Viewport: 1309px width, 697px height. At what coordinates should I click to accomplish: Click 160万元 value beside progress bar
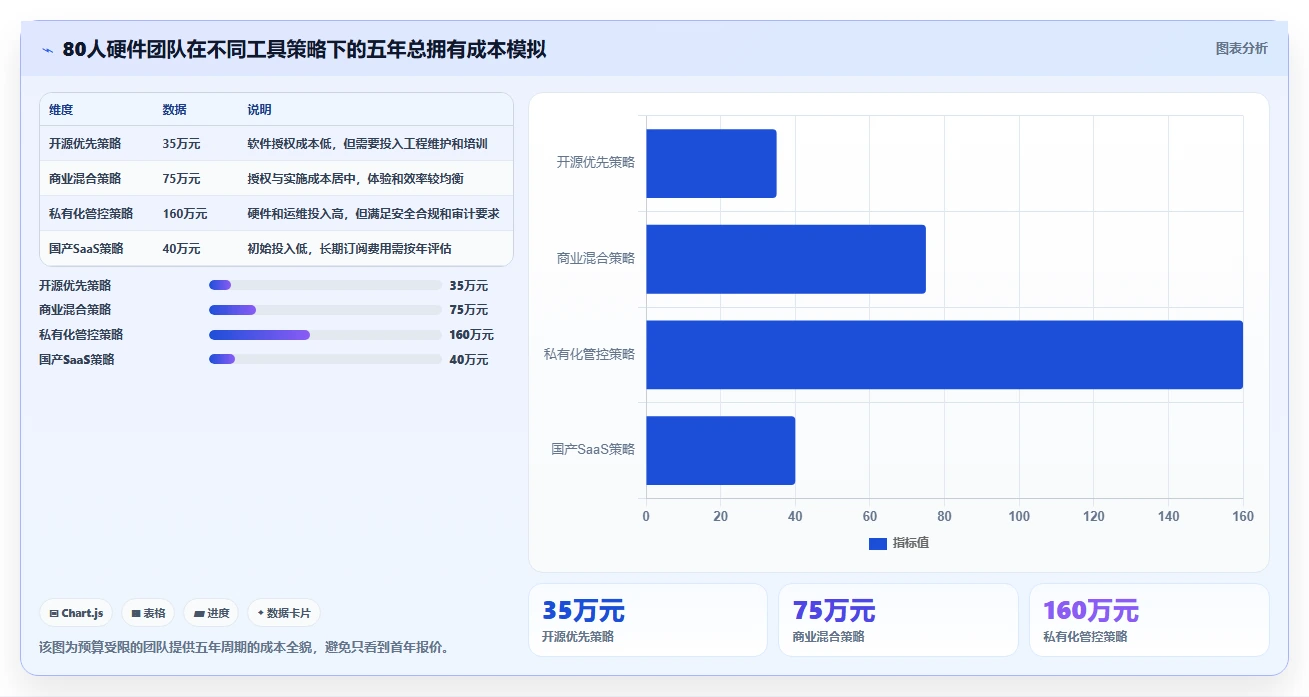pyautogui.click(x=472, y=335)
